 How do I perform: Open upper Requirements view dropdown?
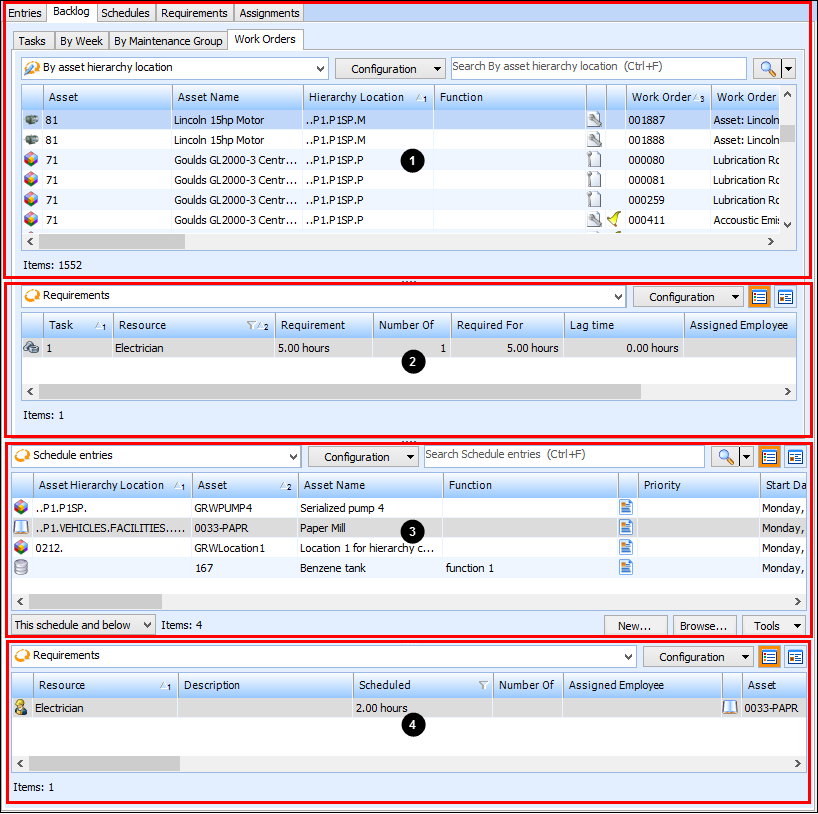pyautogui.click(x=618, y=297)
